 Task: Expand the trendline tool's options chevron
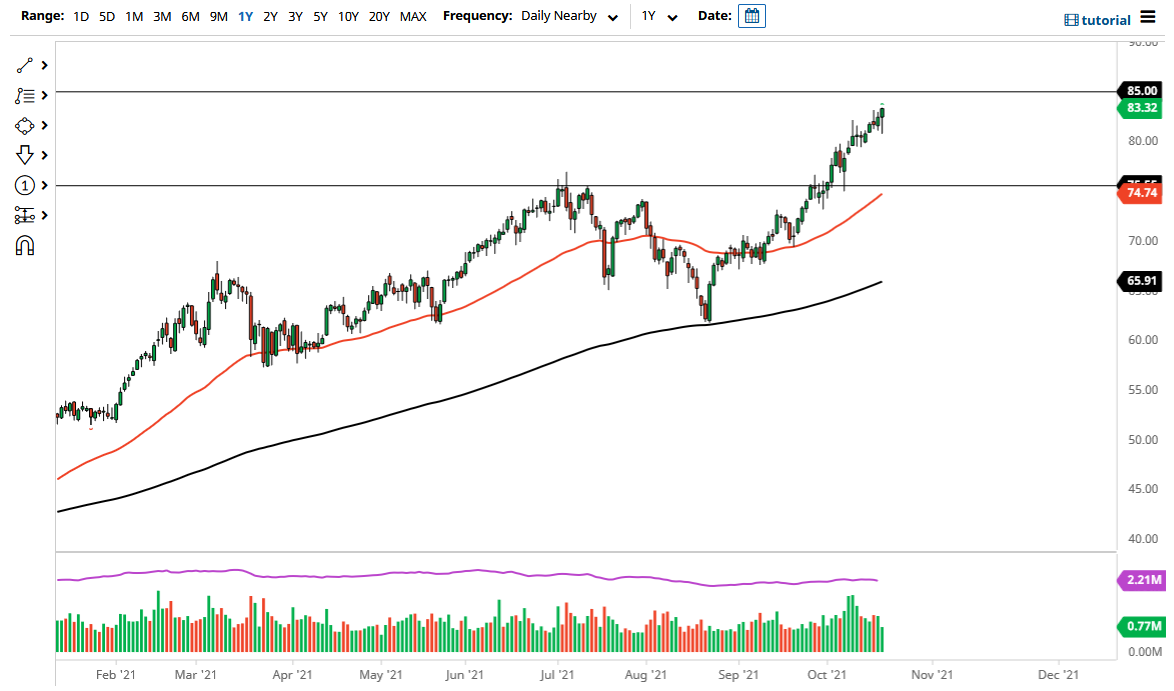43,65
